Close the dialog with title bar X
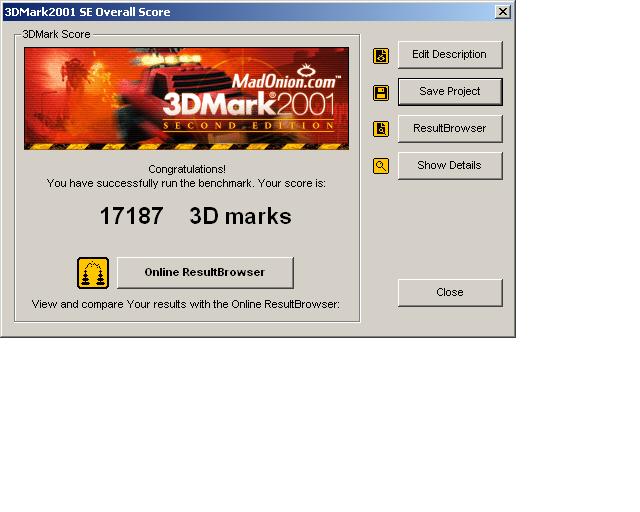Screen dimensions: 640x512 502,12
